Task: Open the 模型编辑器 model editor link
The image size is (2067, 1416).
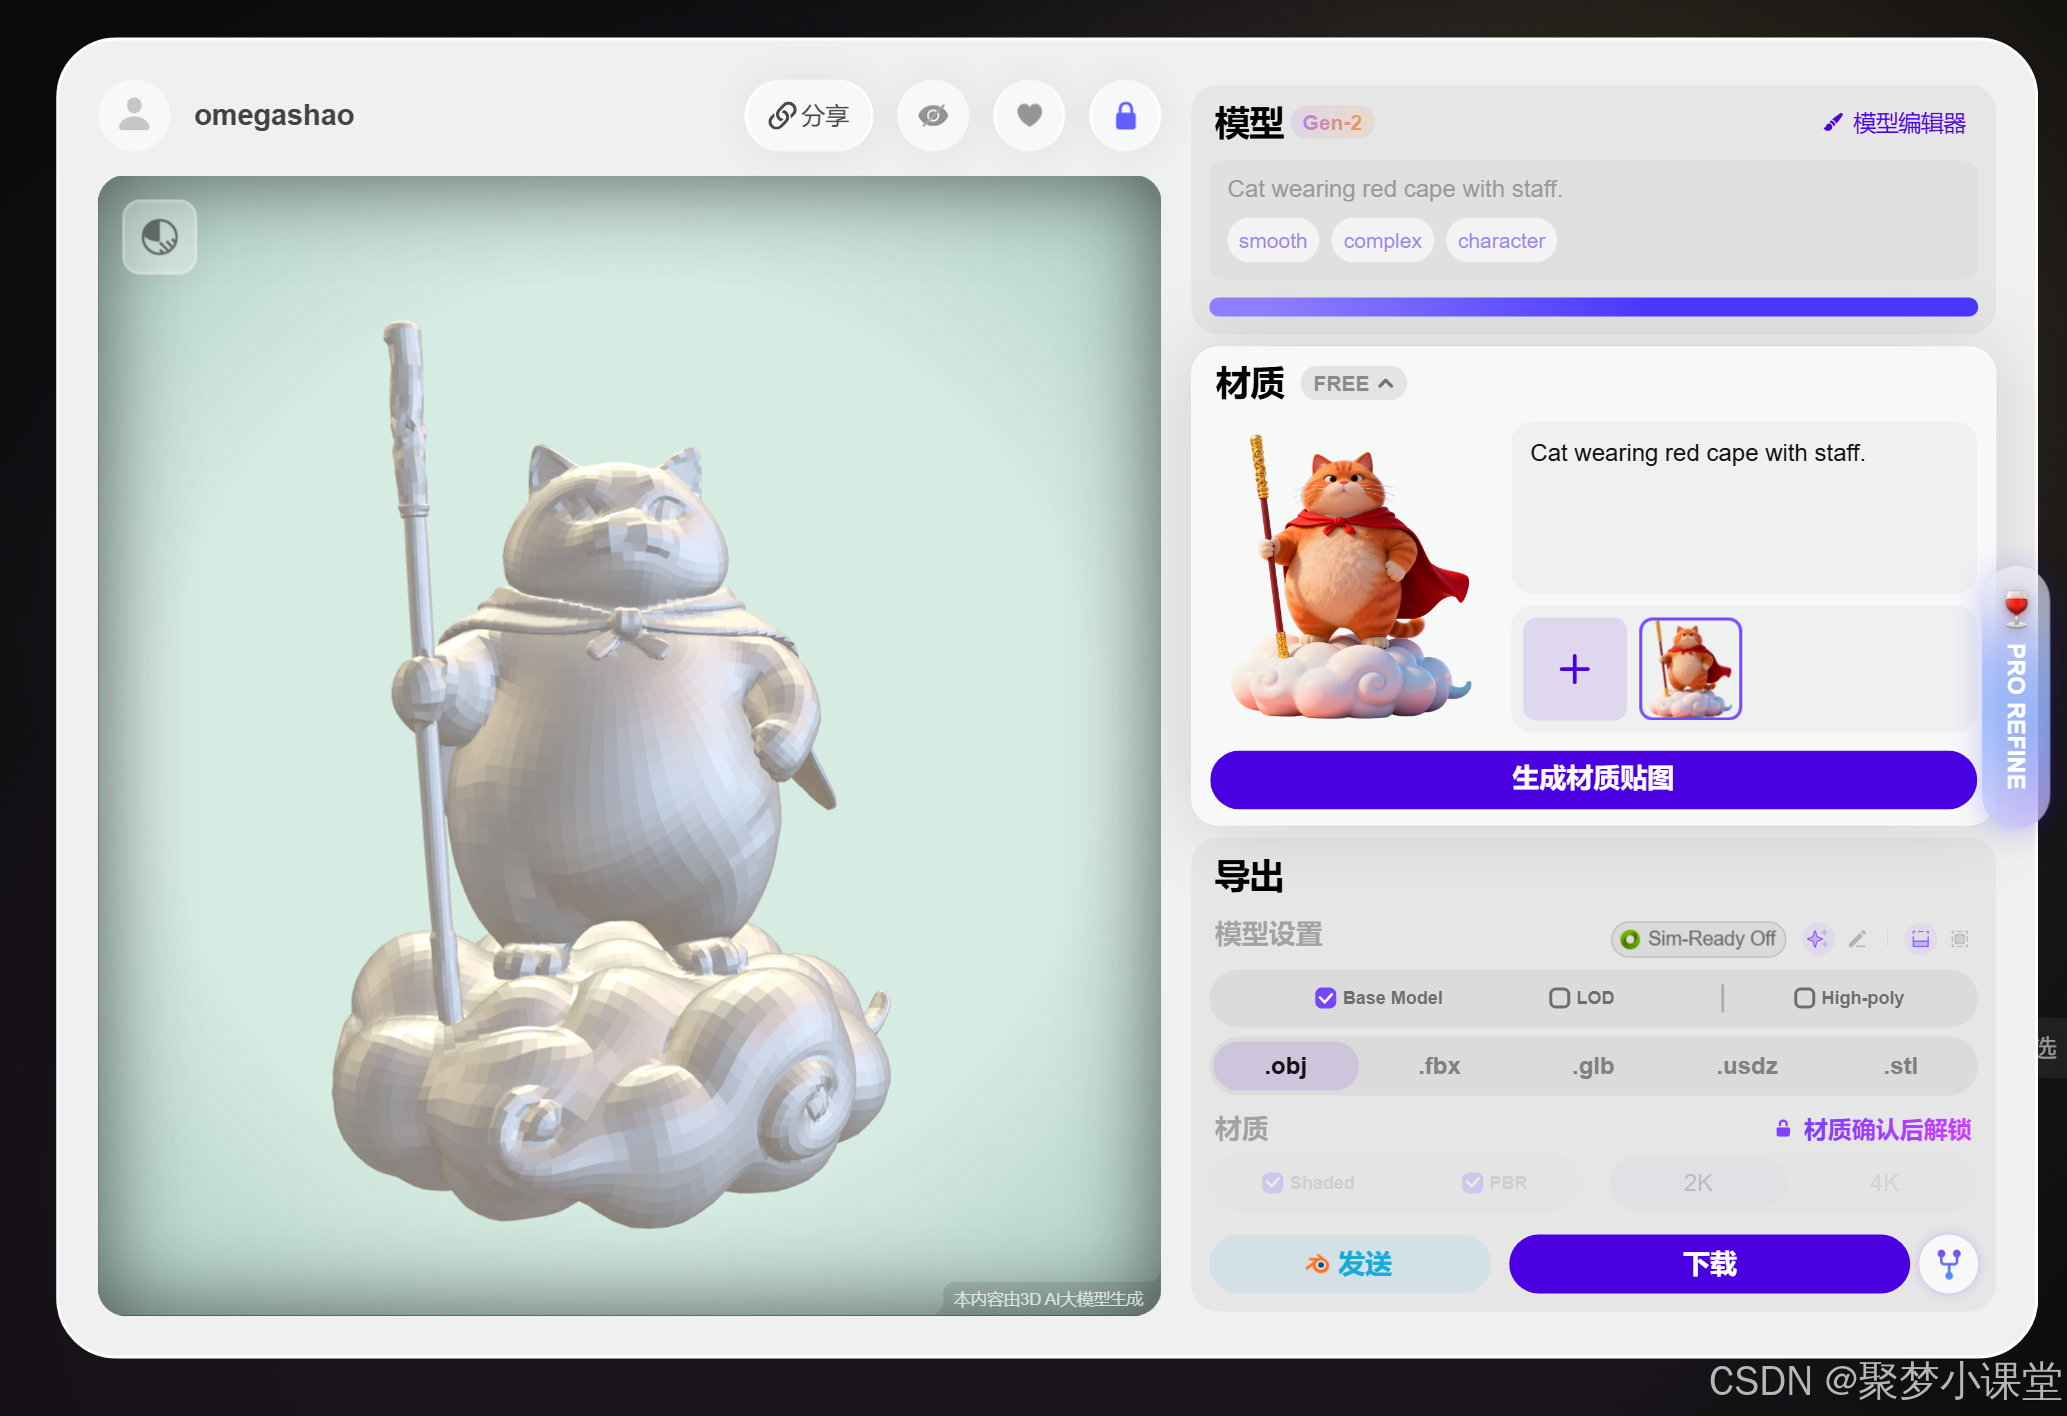Action: point(1895,123)
